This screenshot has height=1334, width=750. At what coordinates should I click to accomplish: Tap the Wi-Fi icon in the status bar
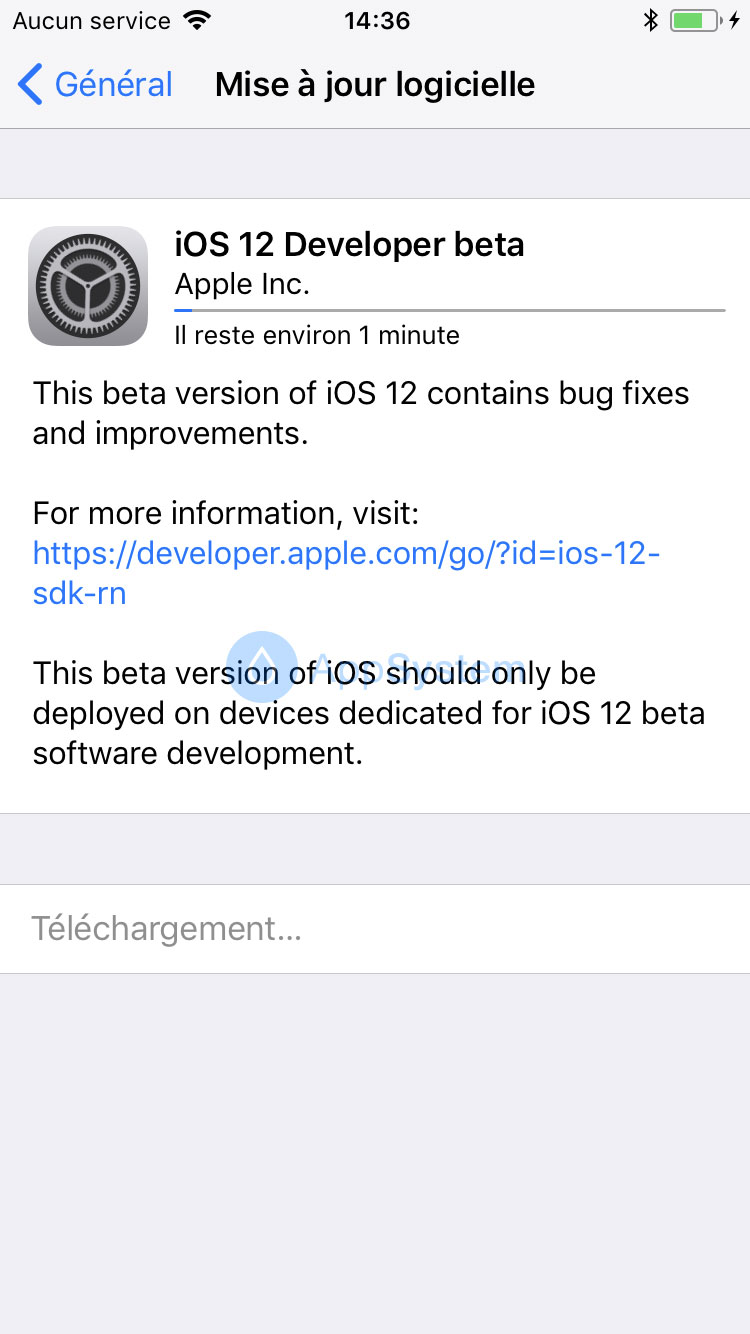[x=196, y=19]
